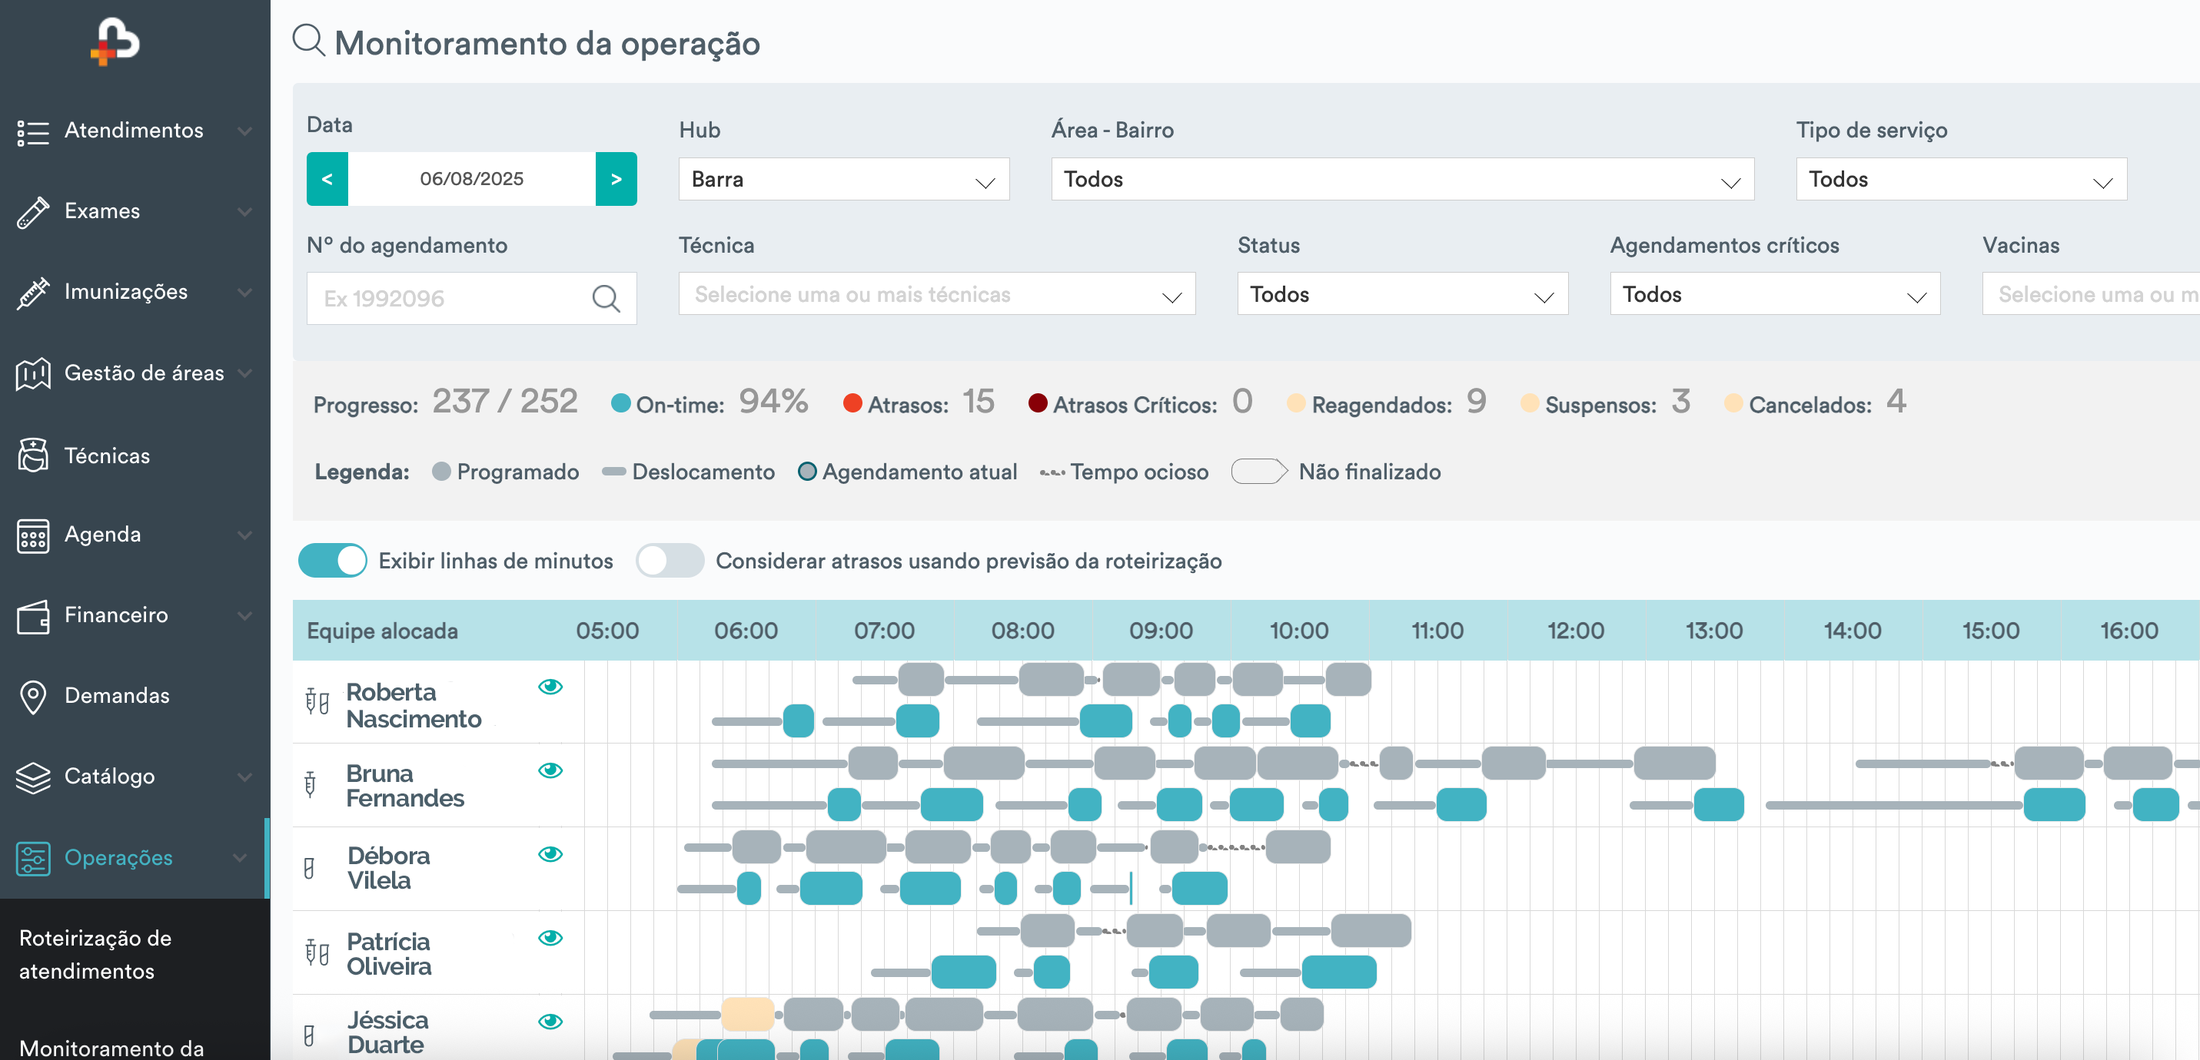The width and height of the screenshot is (2200, 1060).
Task: Open Imunizações via the syringe icon
Action: 33,292
